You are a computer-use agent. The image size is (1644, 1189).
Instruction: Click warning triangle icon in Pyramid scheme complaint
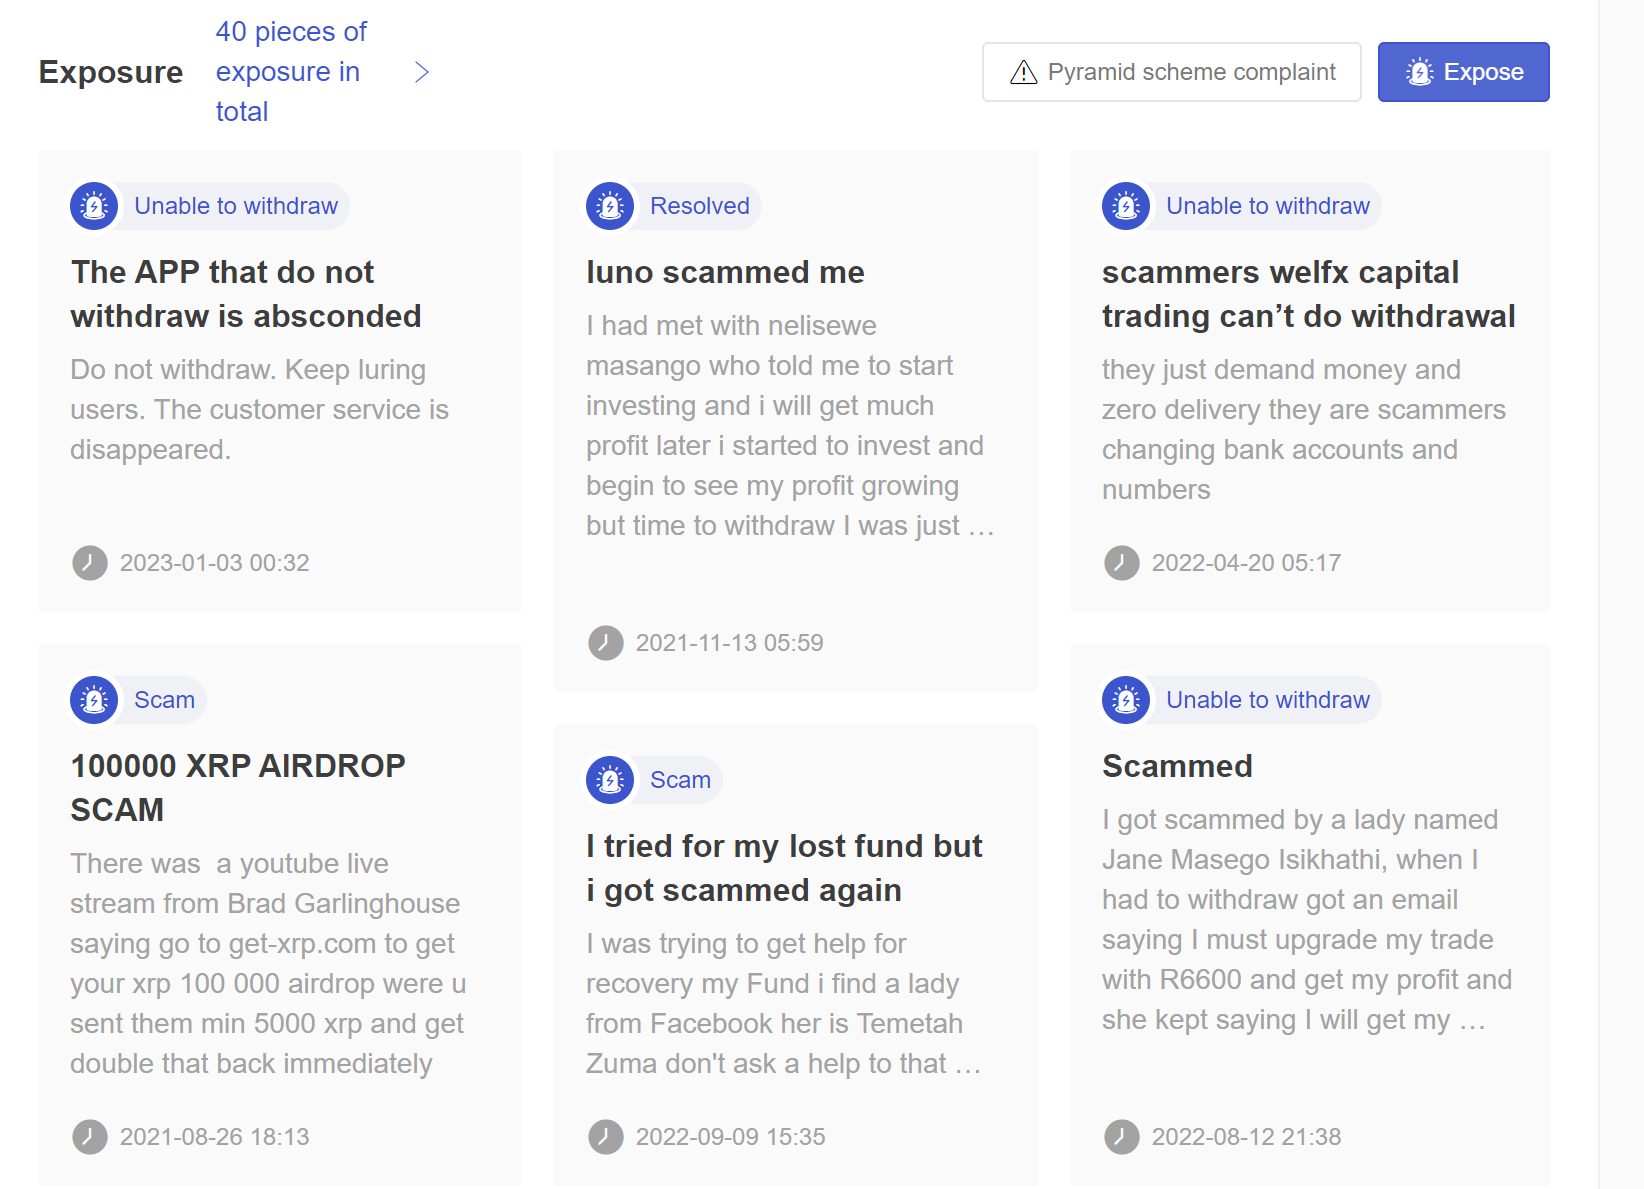[1024, 72]
